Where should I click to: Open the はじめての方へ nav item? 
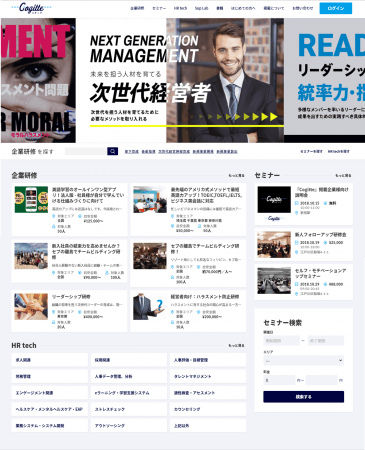coord(243,8)
